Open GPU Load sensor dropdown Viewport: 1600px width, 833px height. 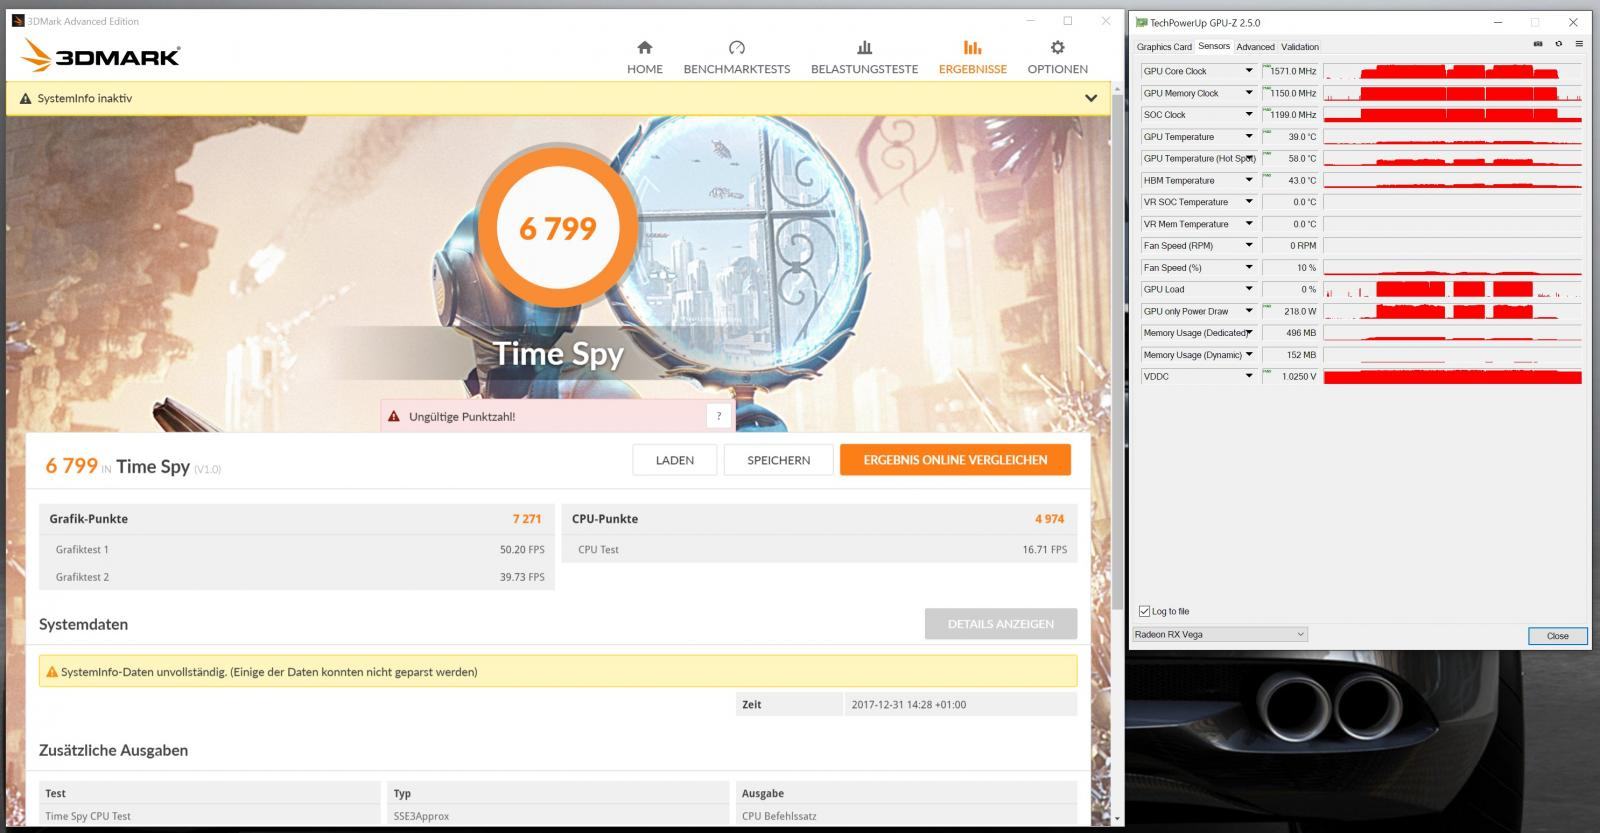point(1248,289)
